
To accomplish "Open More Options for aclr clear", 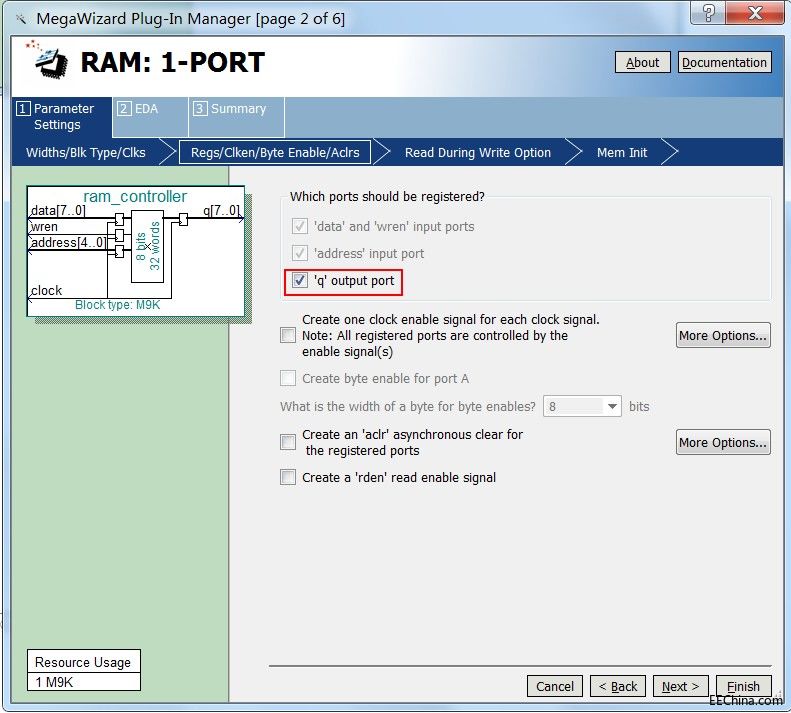I will click(723, 443).
